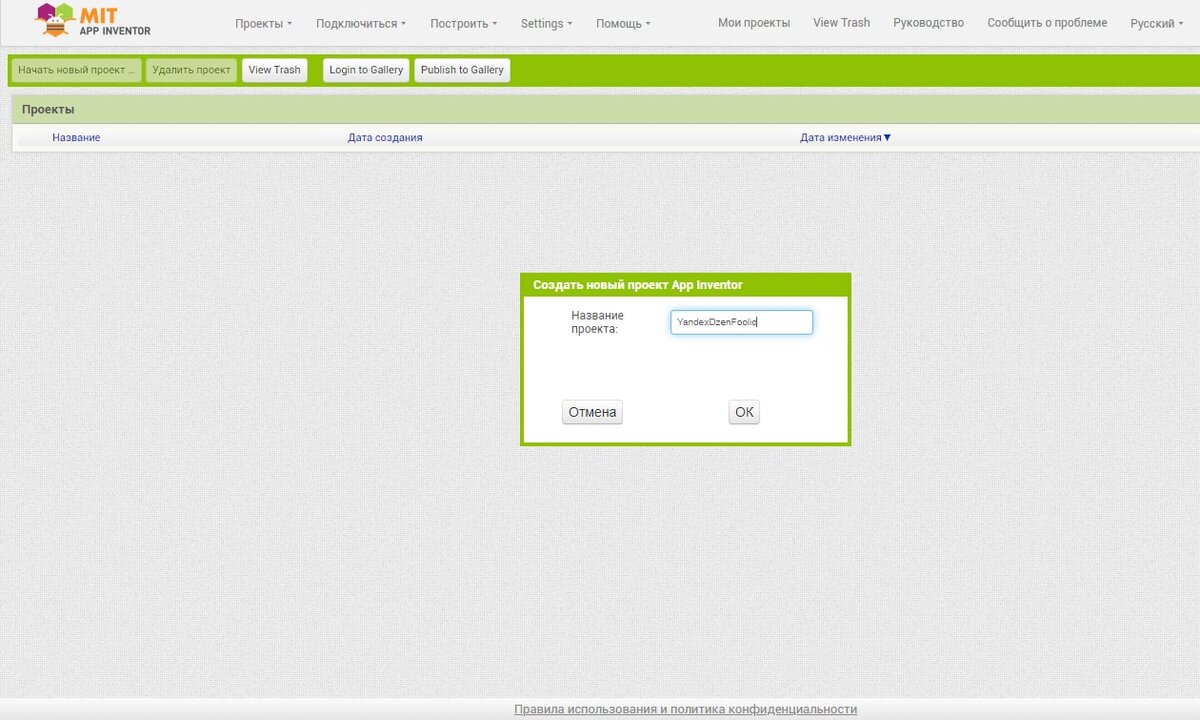Click the project name input field

(742, 322)
